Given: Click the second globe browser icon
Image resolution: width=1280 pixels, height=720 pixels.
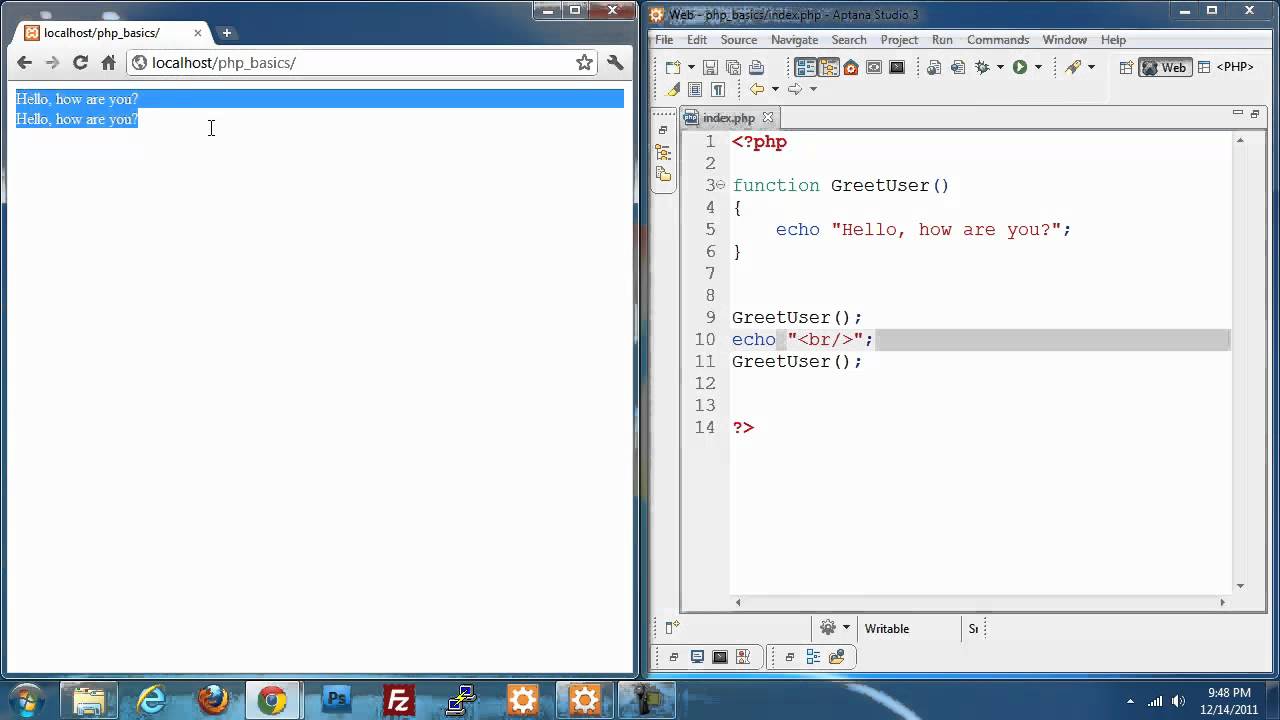Looking at the screenshot, I should click(958, 68).
